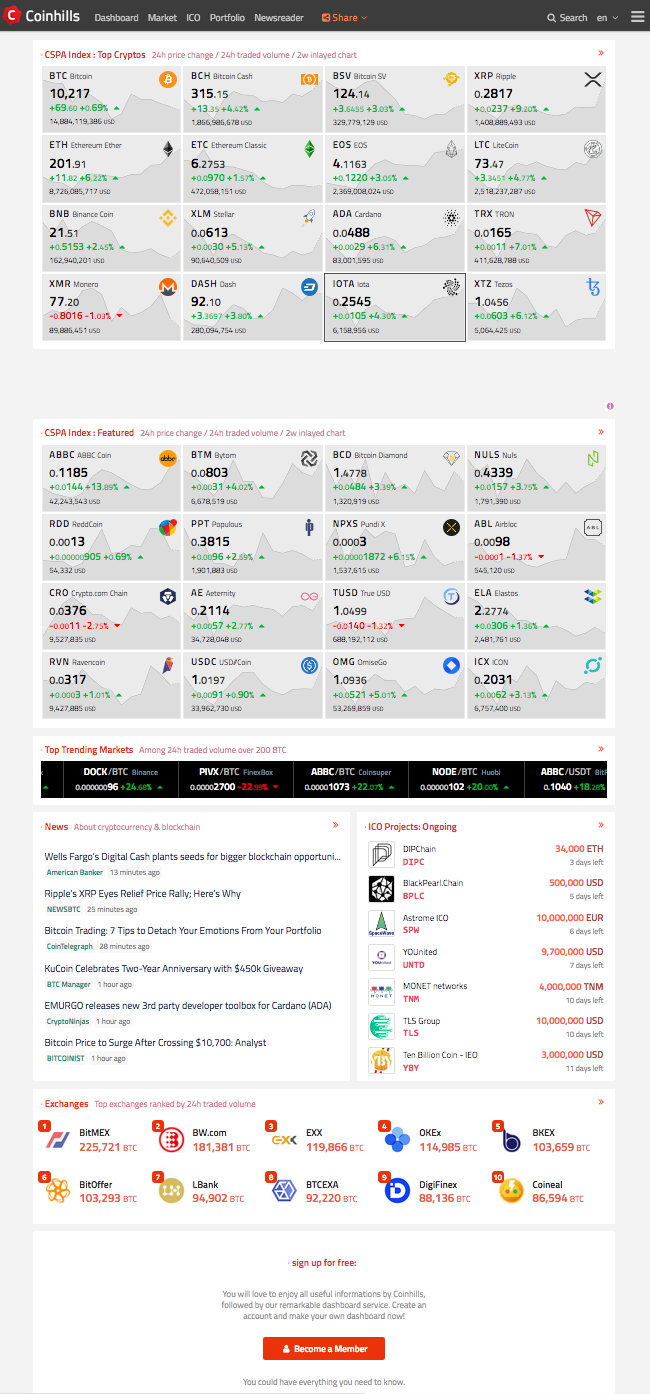Image resolution: width=650 pixels, height=1394 pixels.
Task: Click the Bytom logo icon
Action: 310,459
